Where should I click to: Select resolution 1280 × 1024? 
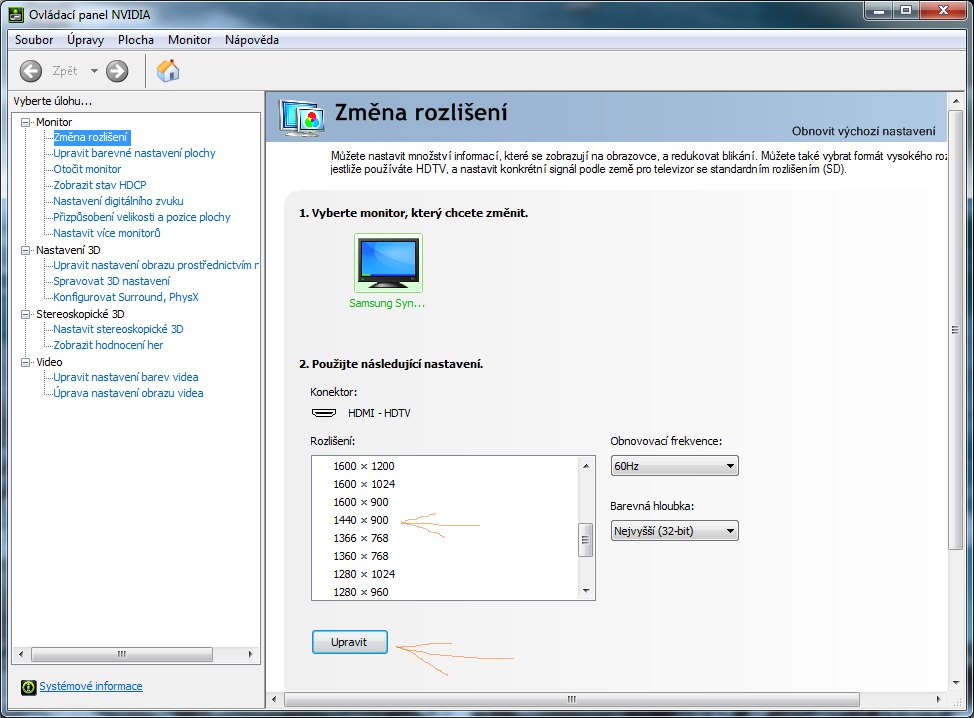pos(364,575)
